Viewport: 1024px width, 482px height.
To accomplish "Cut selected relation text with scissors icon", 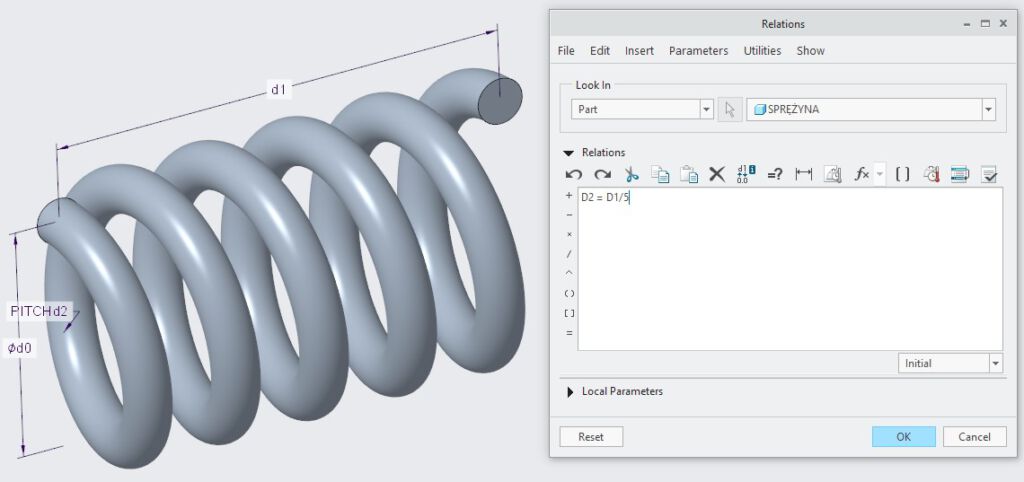I will (x=631, y=174).
